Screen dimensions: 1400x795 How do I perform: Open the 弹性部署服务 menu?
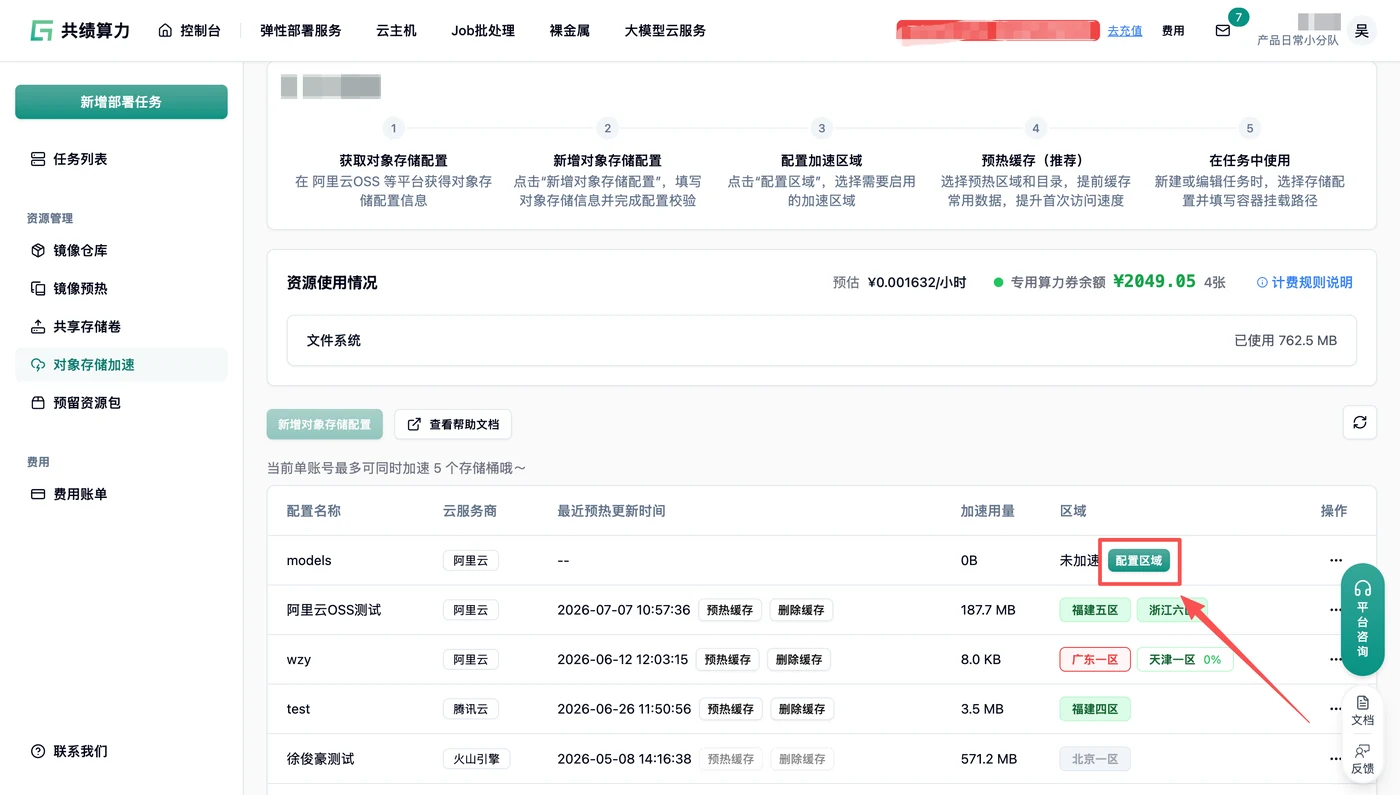point(300,31)
